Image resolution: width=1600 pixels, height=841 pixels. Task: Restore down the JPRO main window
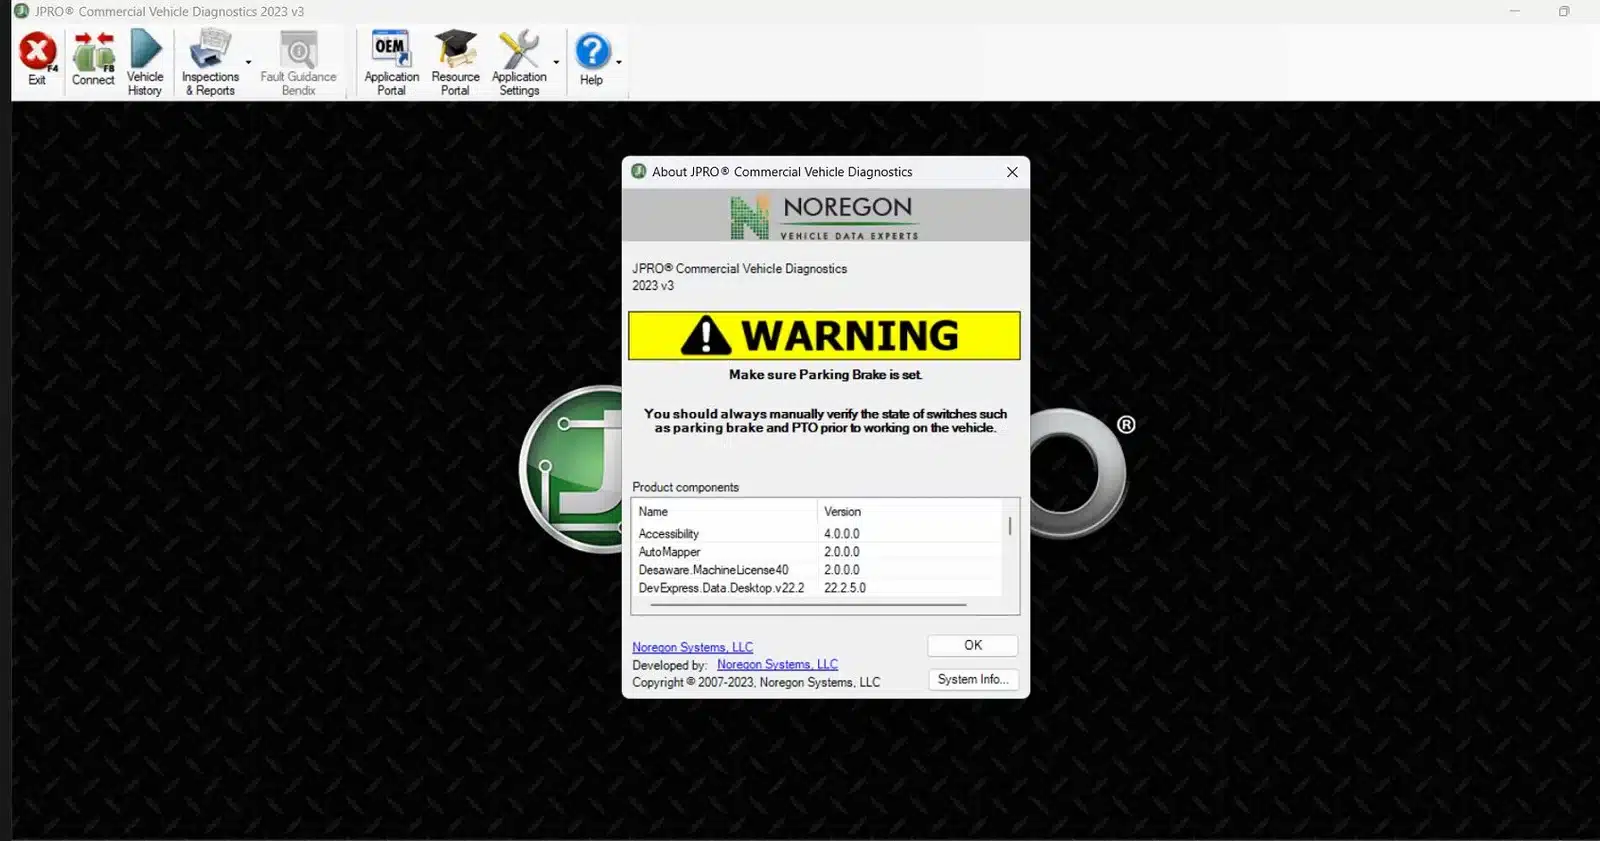point(1564,11)
